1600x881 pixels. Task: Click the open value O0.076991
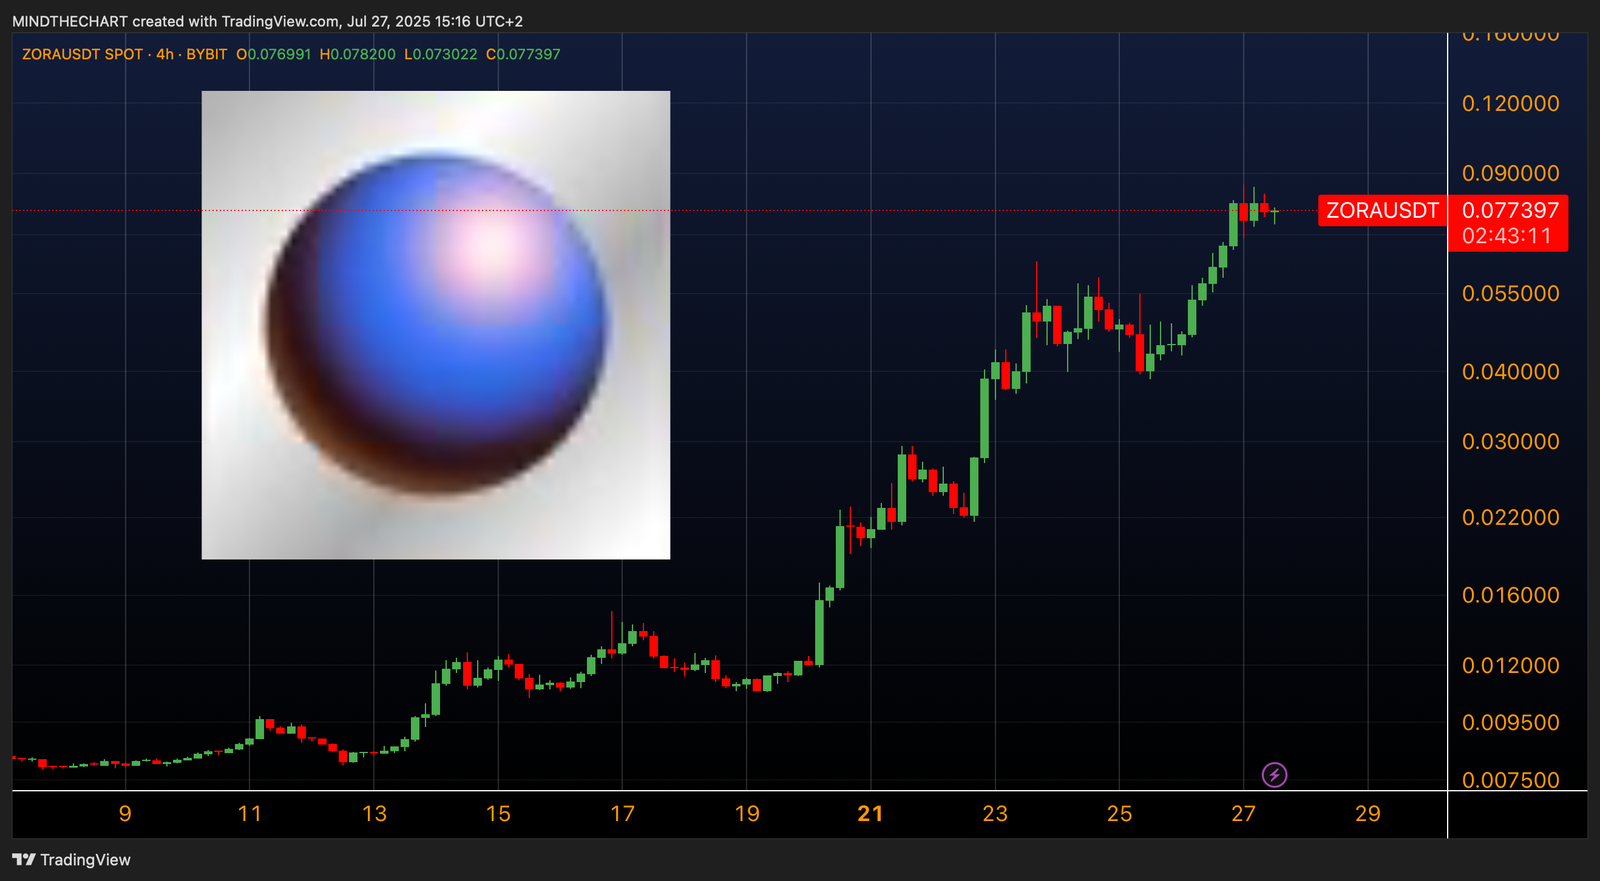(274, 54)
